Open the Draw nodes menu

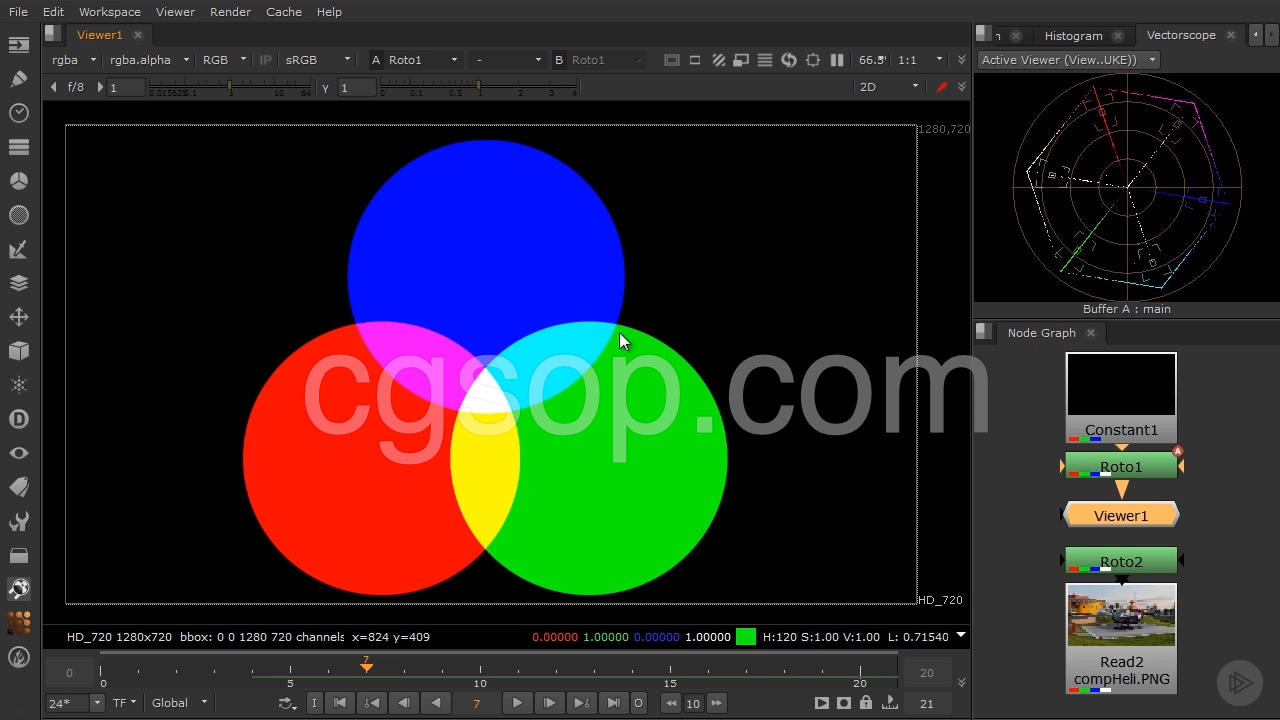[x=19, y=79]
